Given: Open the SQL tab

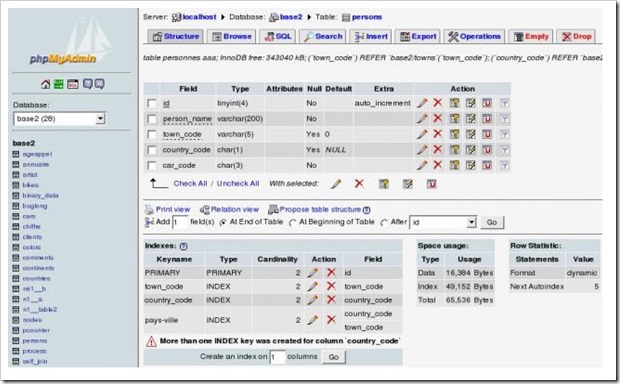Looking at the screenshot, I should (x=278, y=36).
